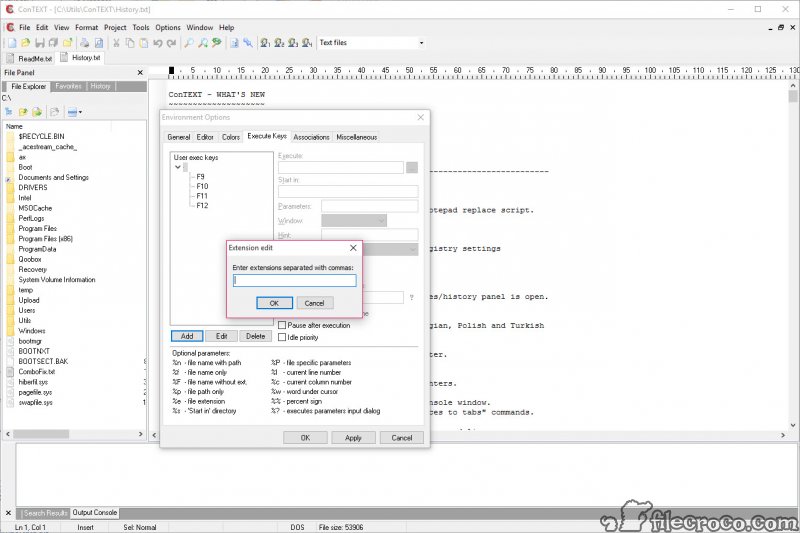Open the Text files highlighter dropdown

coord(421,43)
